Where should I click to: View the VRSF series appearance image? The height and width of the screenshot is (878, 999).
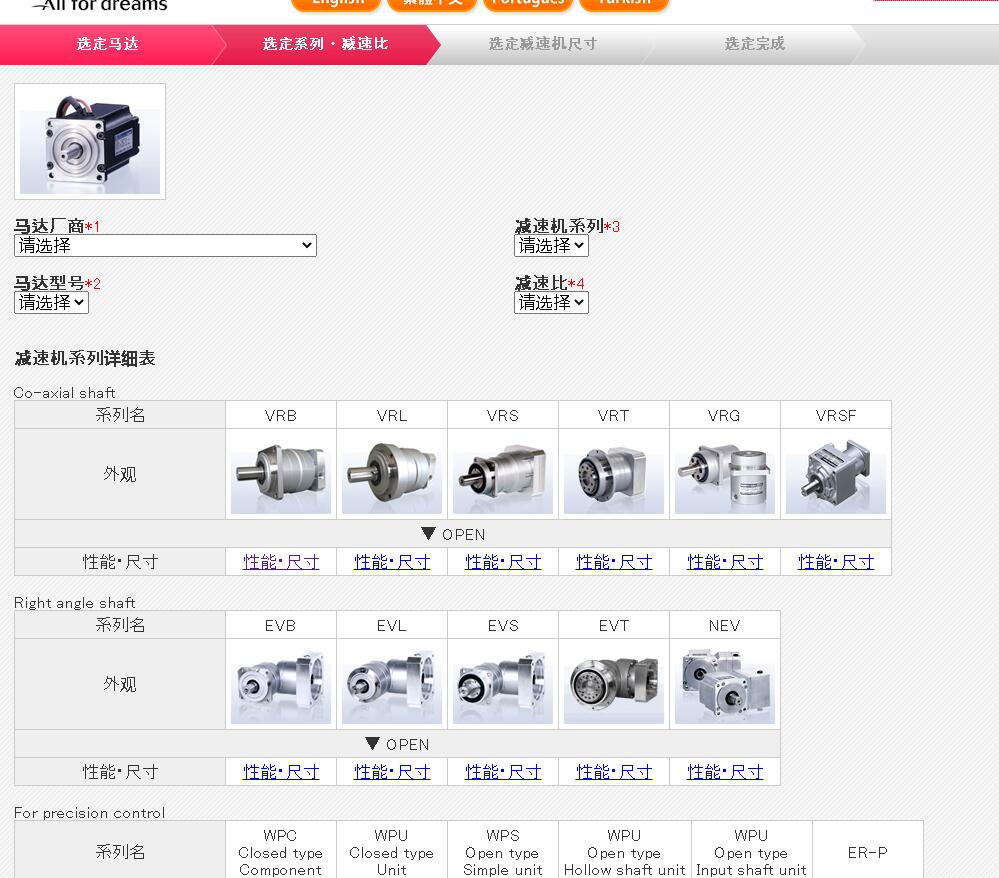(835, 473)
